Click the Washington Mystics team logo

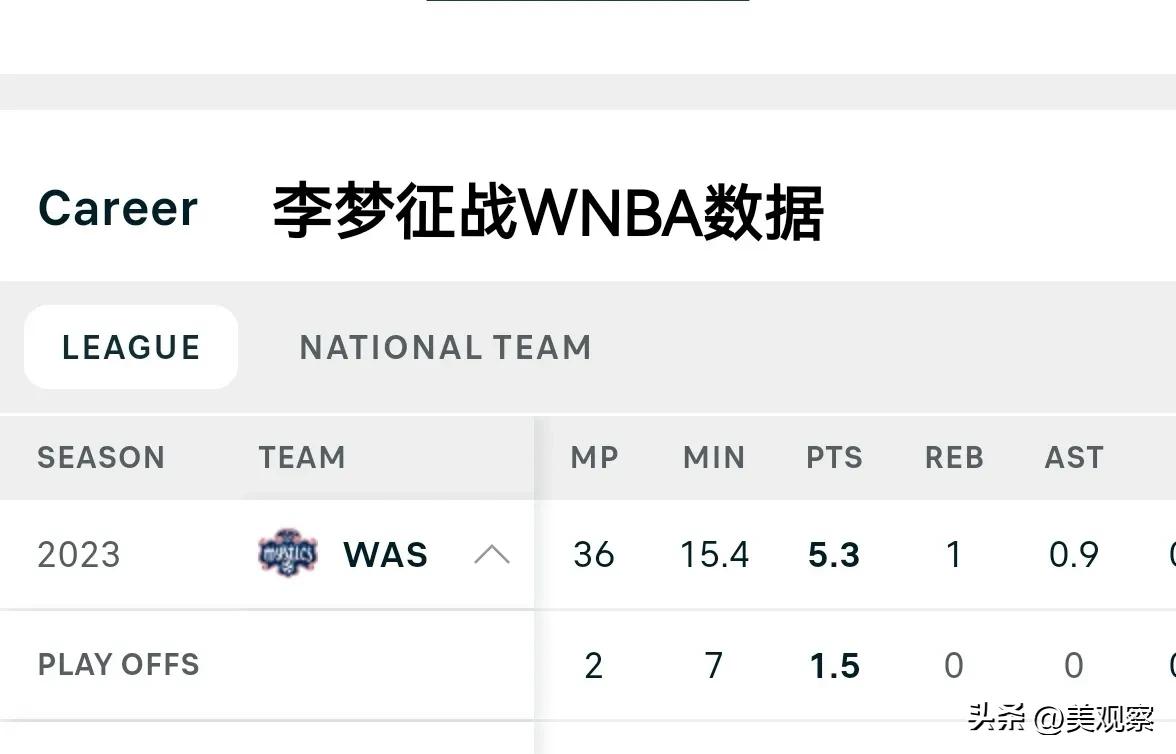click(287, 554)
